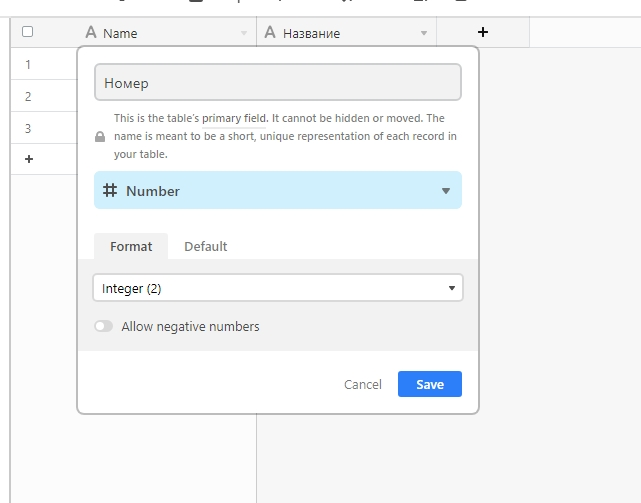641x503 pixels.
Task: Select row number 2
Action: [x=28, y=97]
